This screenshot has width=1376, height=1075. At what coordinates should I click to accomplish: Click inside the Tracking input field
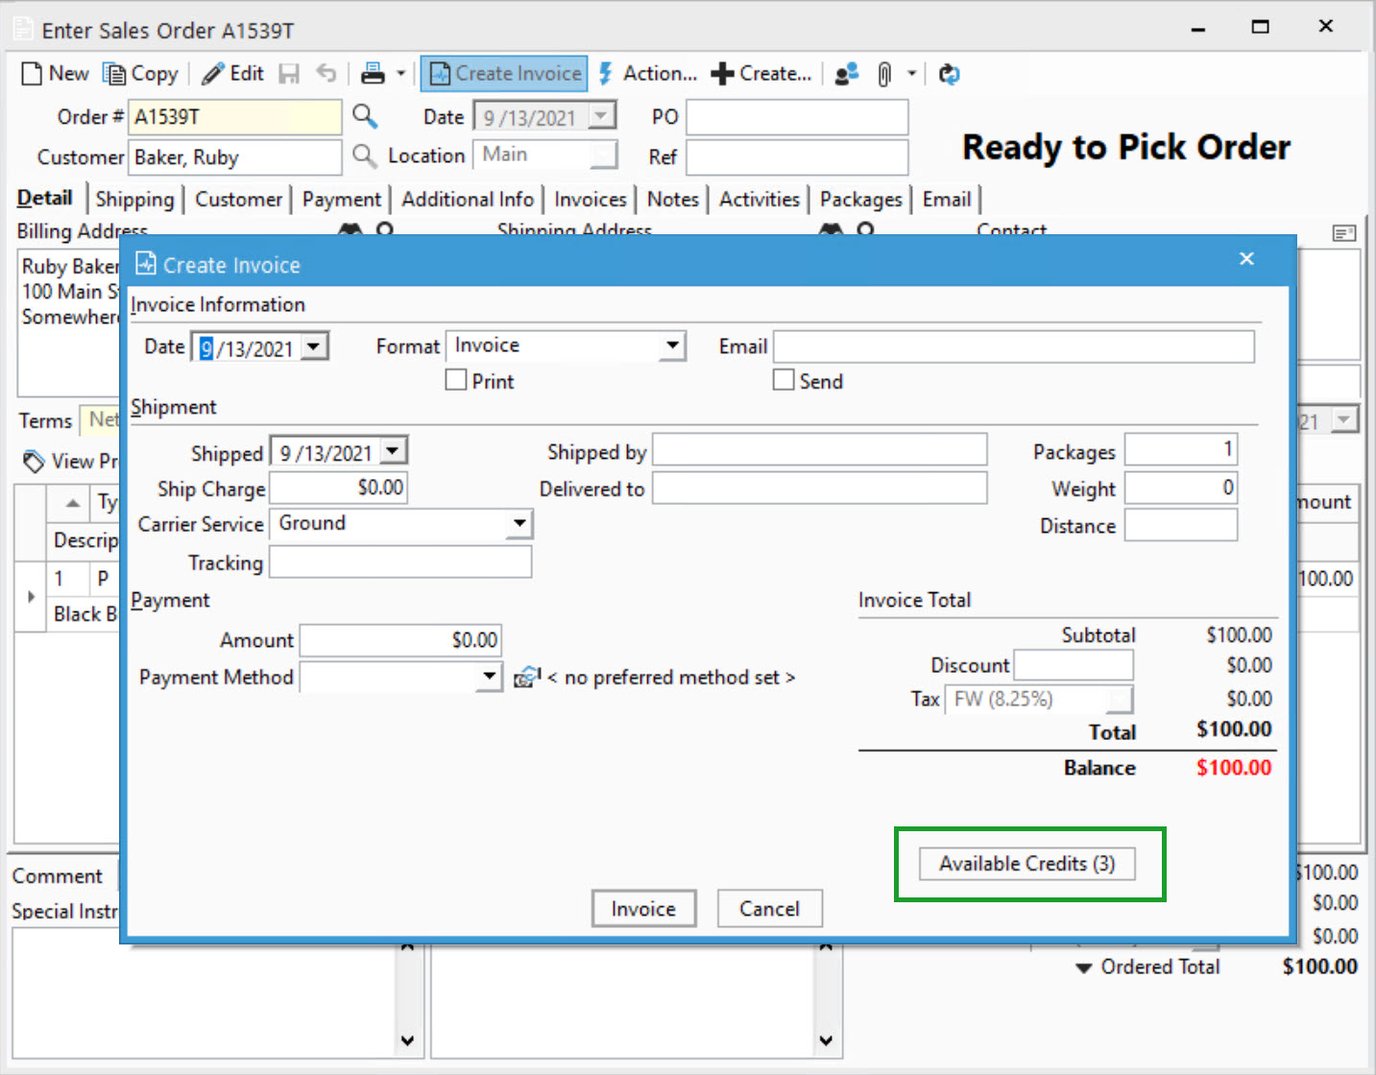pyautogui.click(x=400, y=562)
